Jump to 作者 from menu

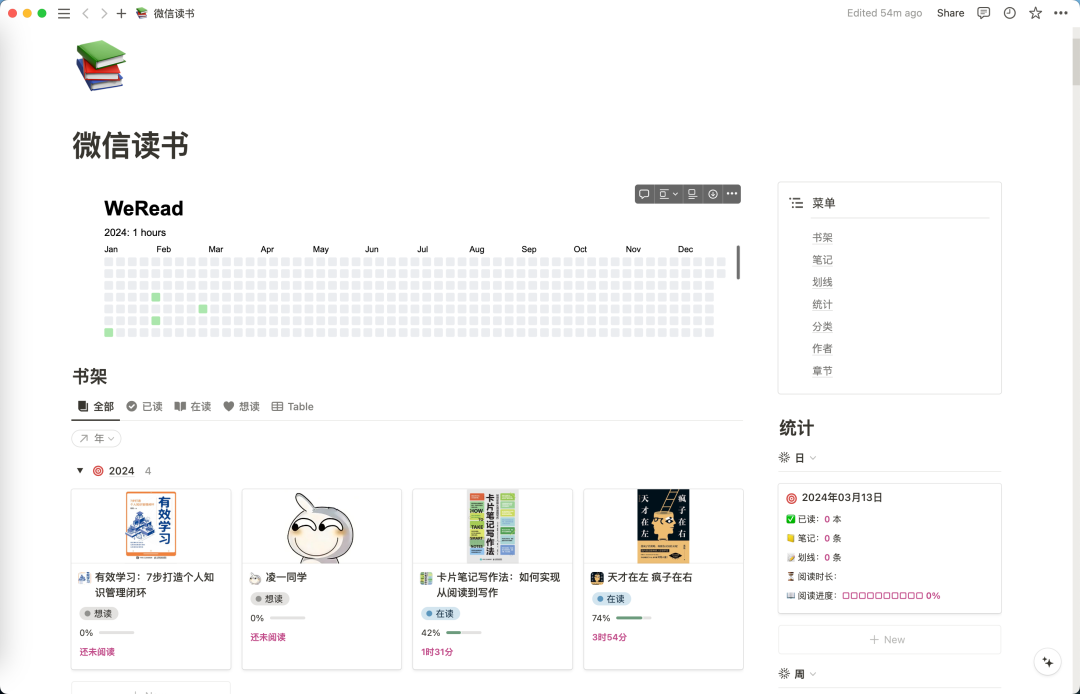[x=822, y=348]
